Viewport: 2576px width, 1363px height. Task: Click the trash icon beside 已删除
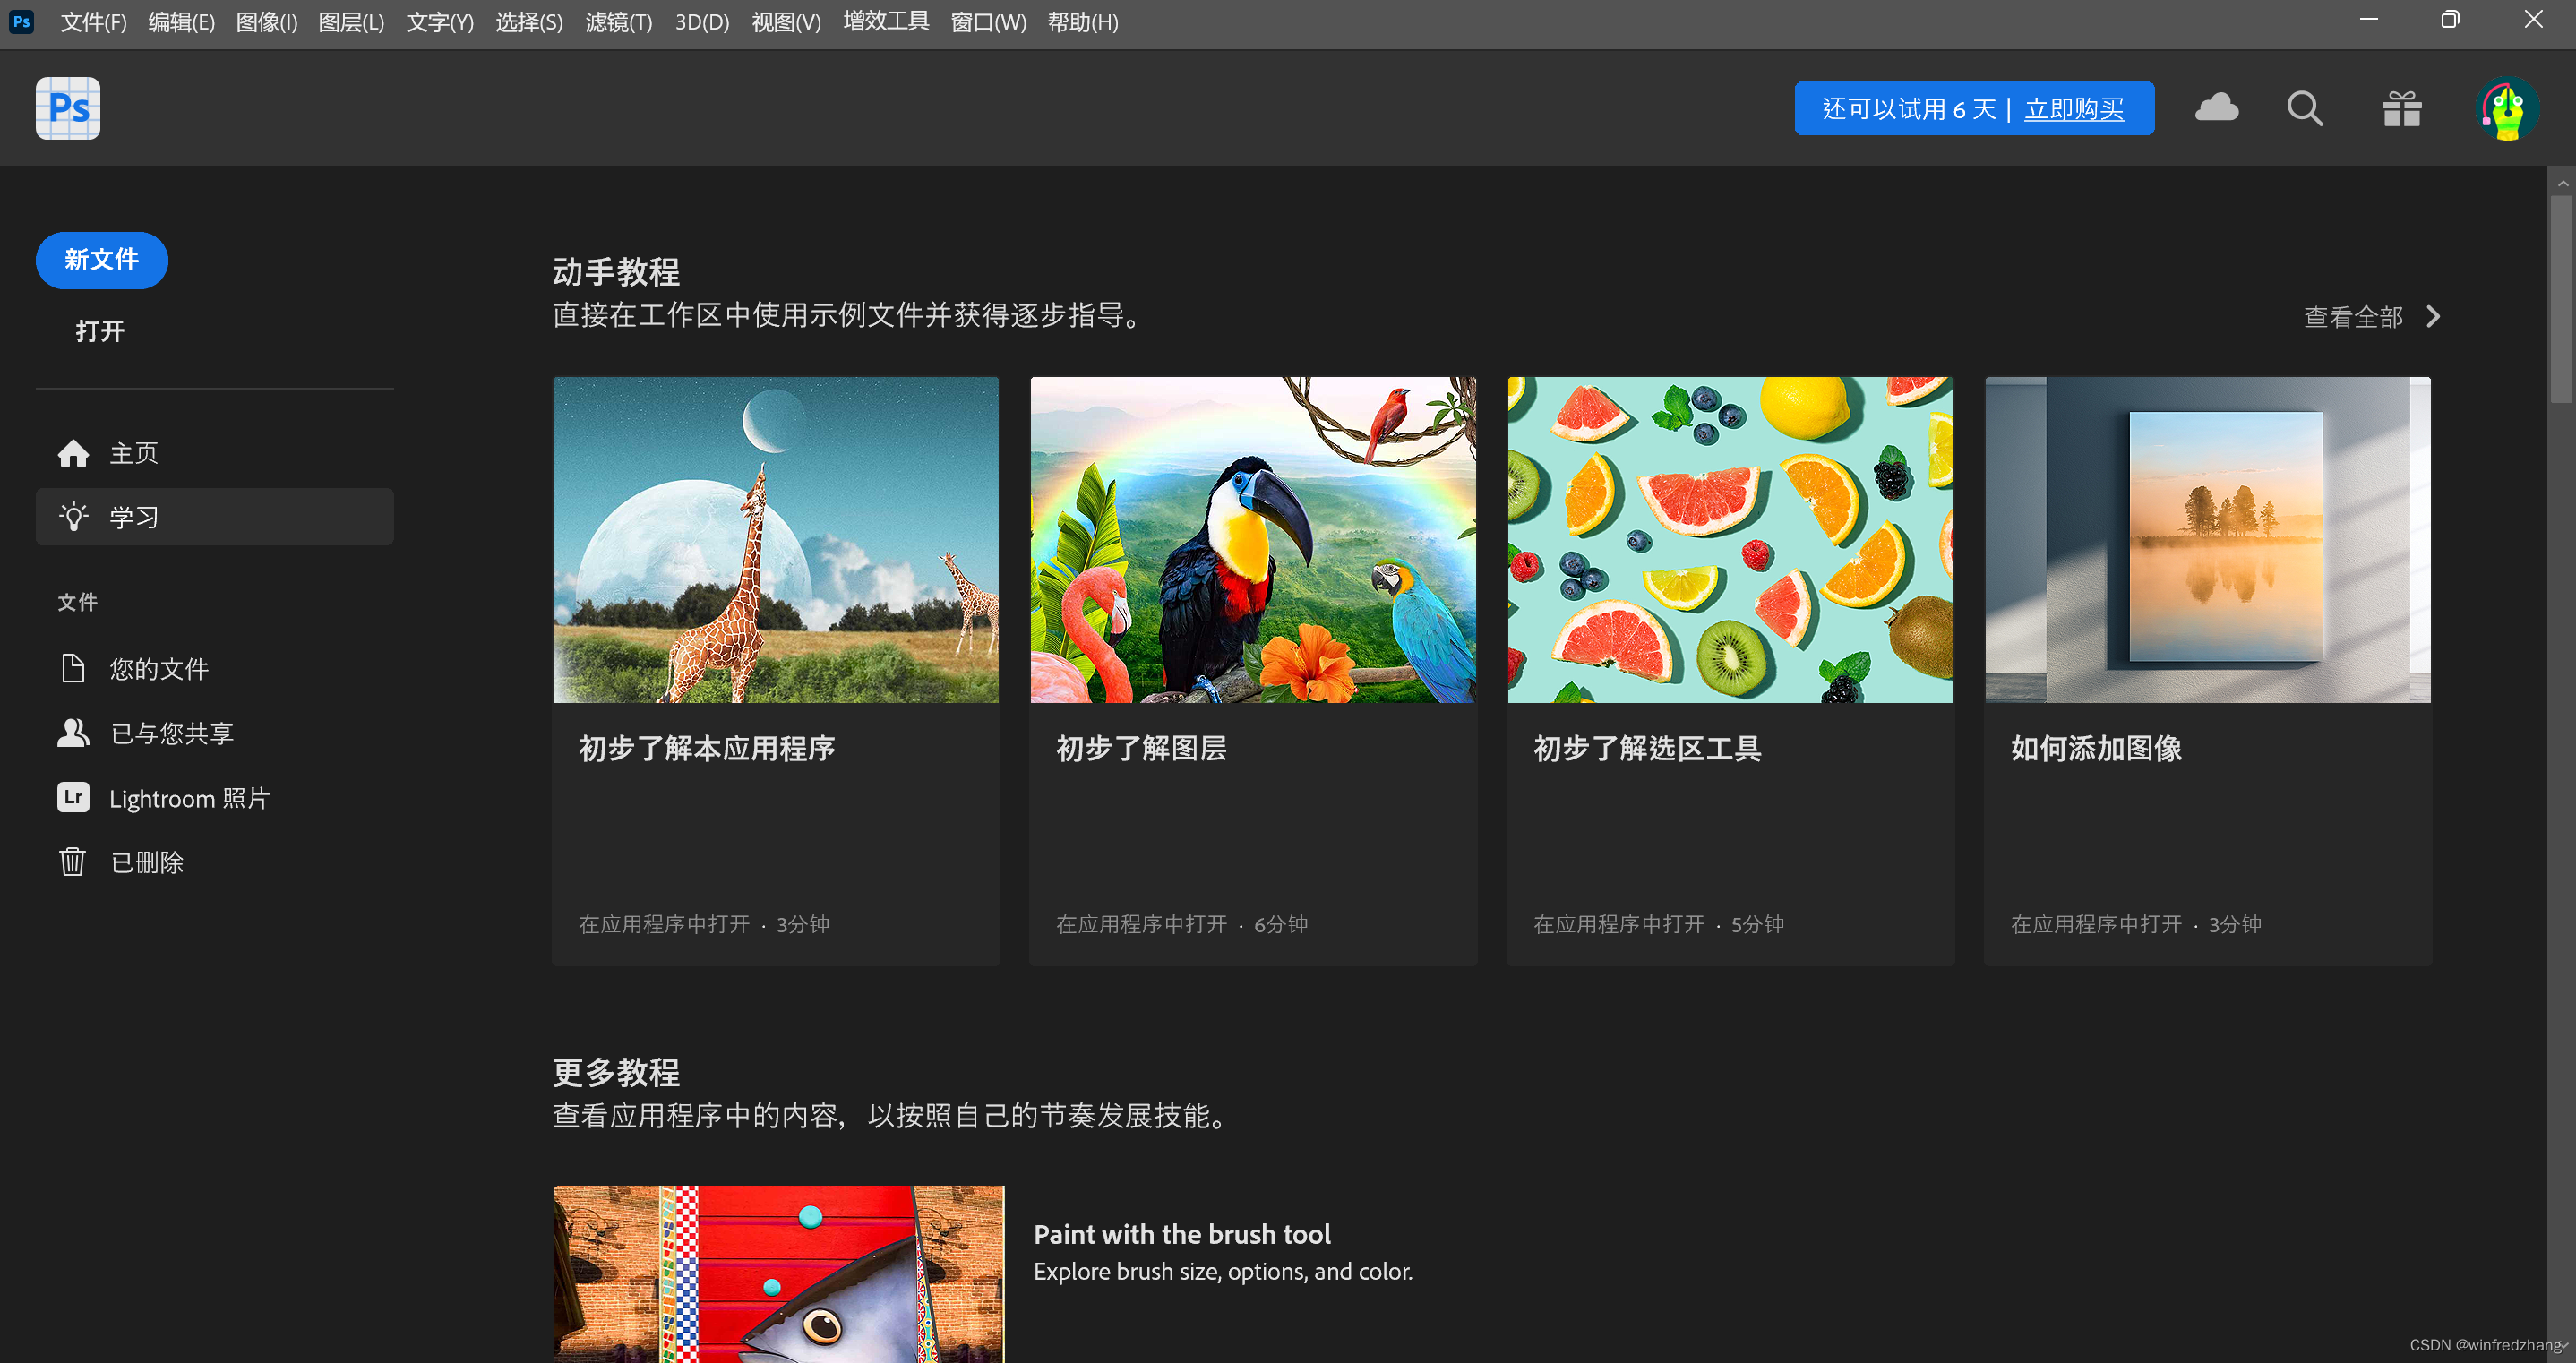click(x=72, y=861)
